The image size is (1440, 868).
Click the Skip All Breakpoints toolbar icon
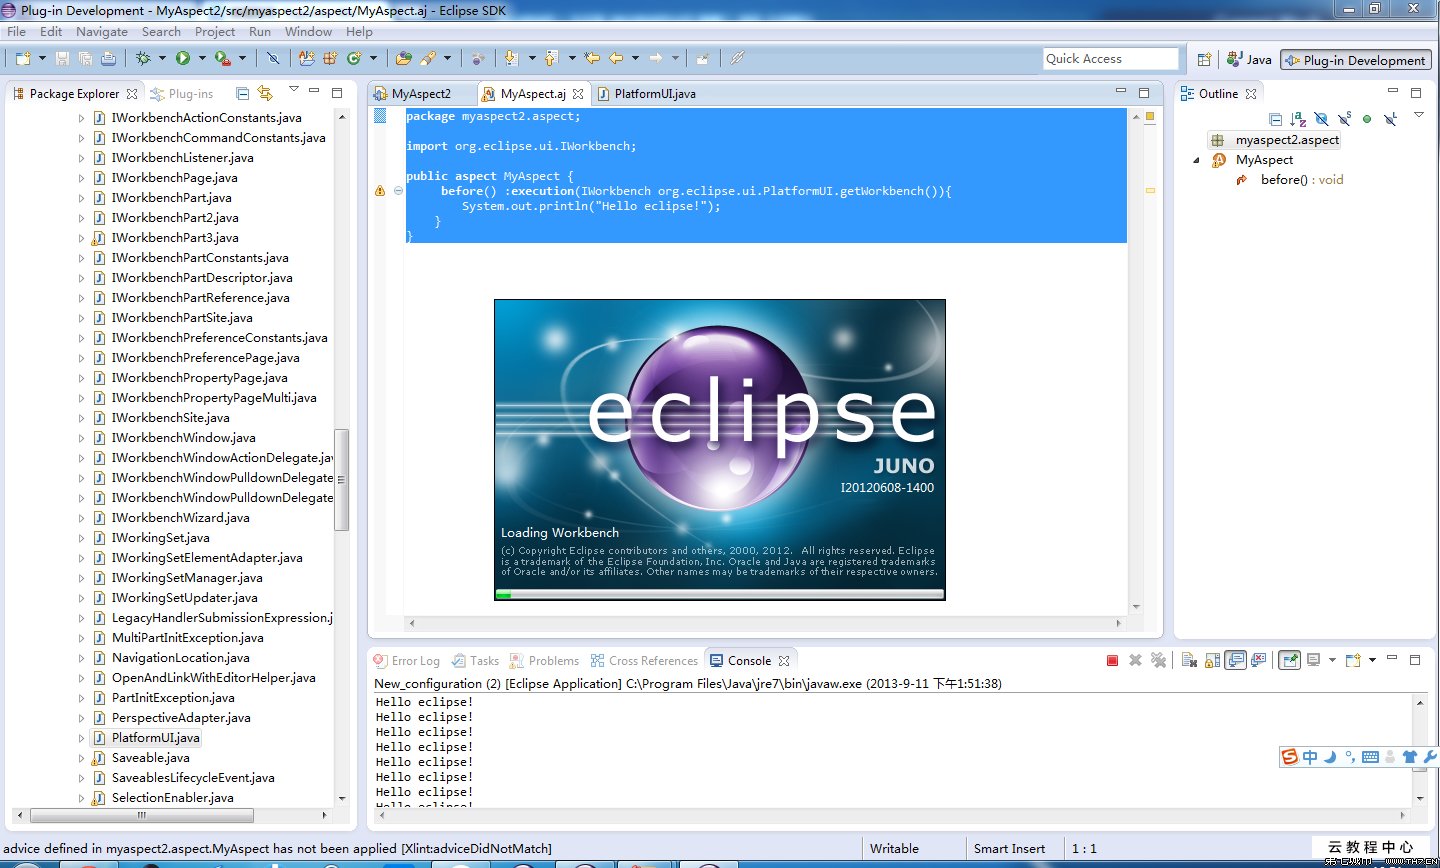pyautogui.click(x=273, y=58)
